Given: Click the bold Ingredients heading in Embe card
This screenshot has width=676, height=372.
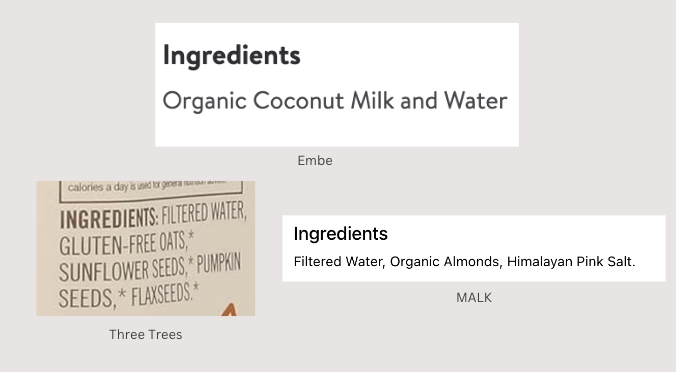Looking at the screenshot, I should (232, 56).
